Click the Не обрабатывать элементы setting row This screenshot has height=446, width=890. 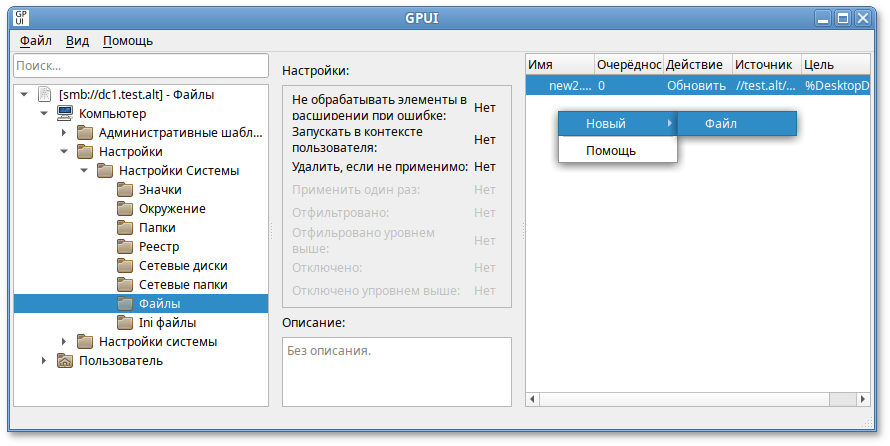click(394, 107)
